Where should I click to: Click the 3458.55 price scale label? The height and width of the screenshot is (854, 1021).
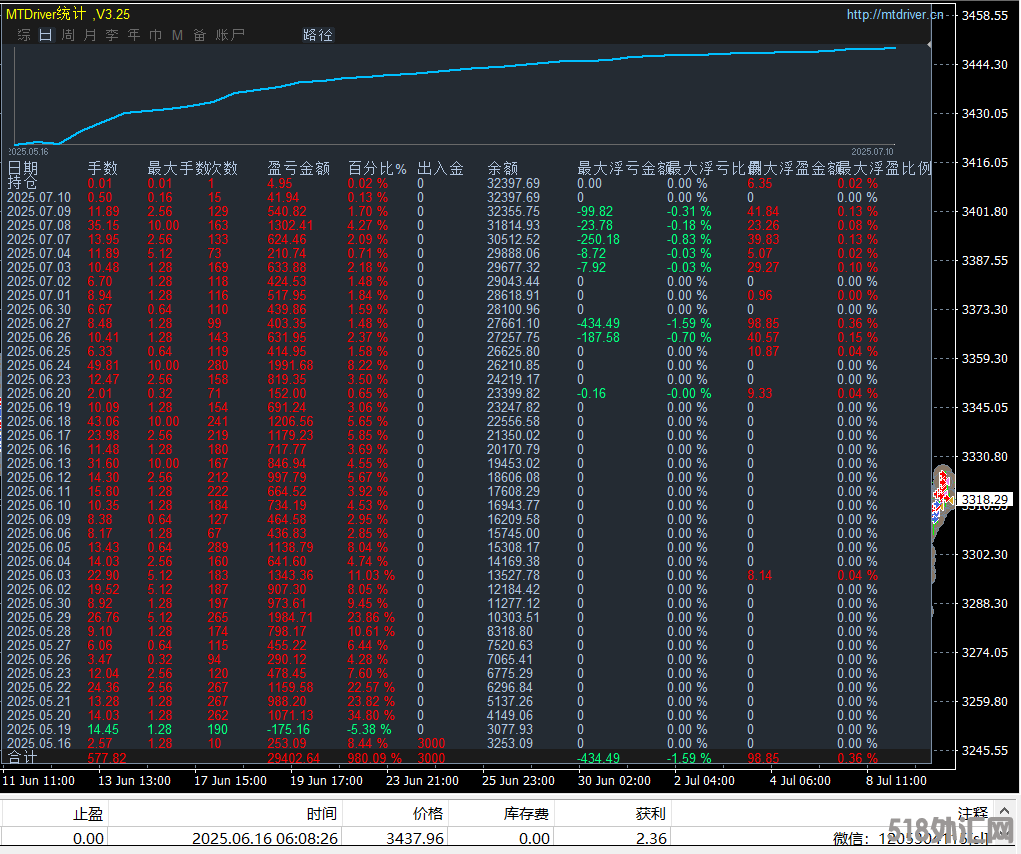click(985, 15)
